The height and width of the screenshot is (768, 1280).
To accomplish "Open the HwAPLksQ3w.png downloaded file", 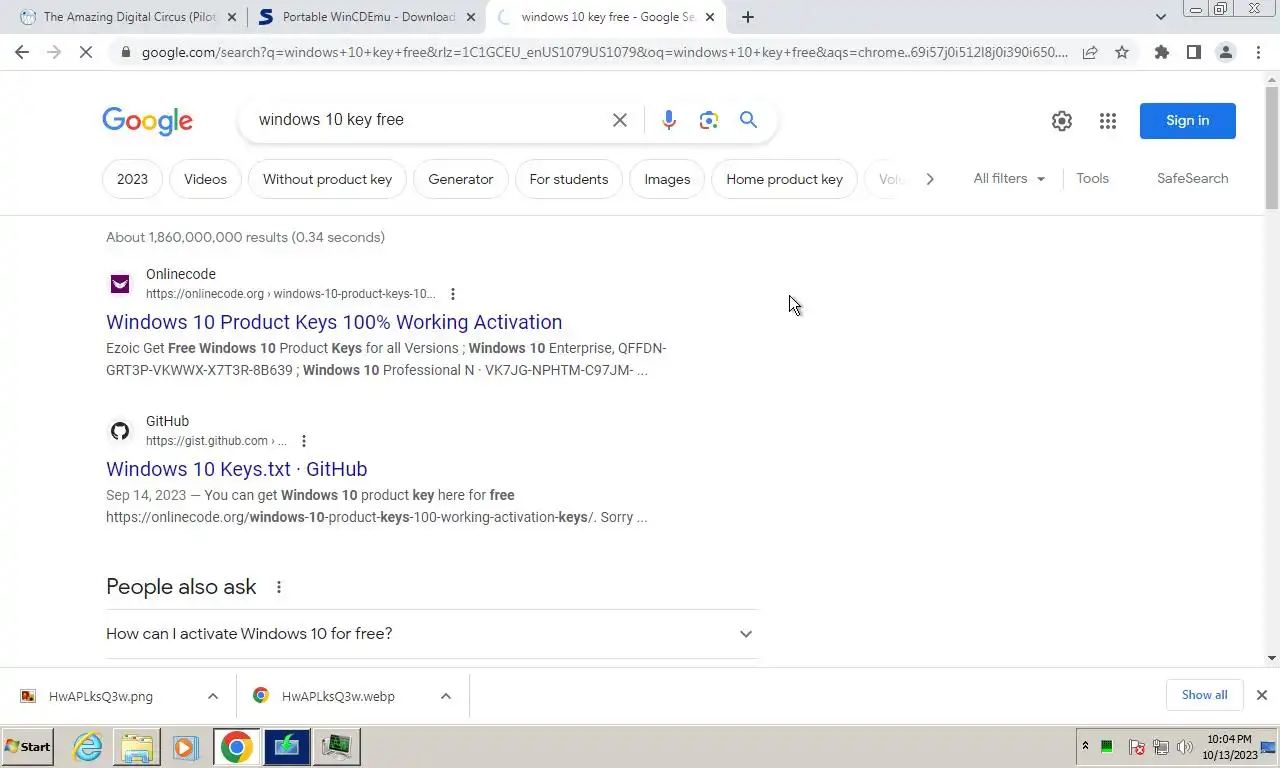I will tap(100, 696).
